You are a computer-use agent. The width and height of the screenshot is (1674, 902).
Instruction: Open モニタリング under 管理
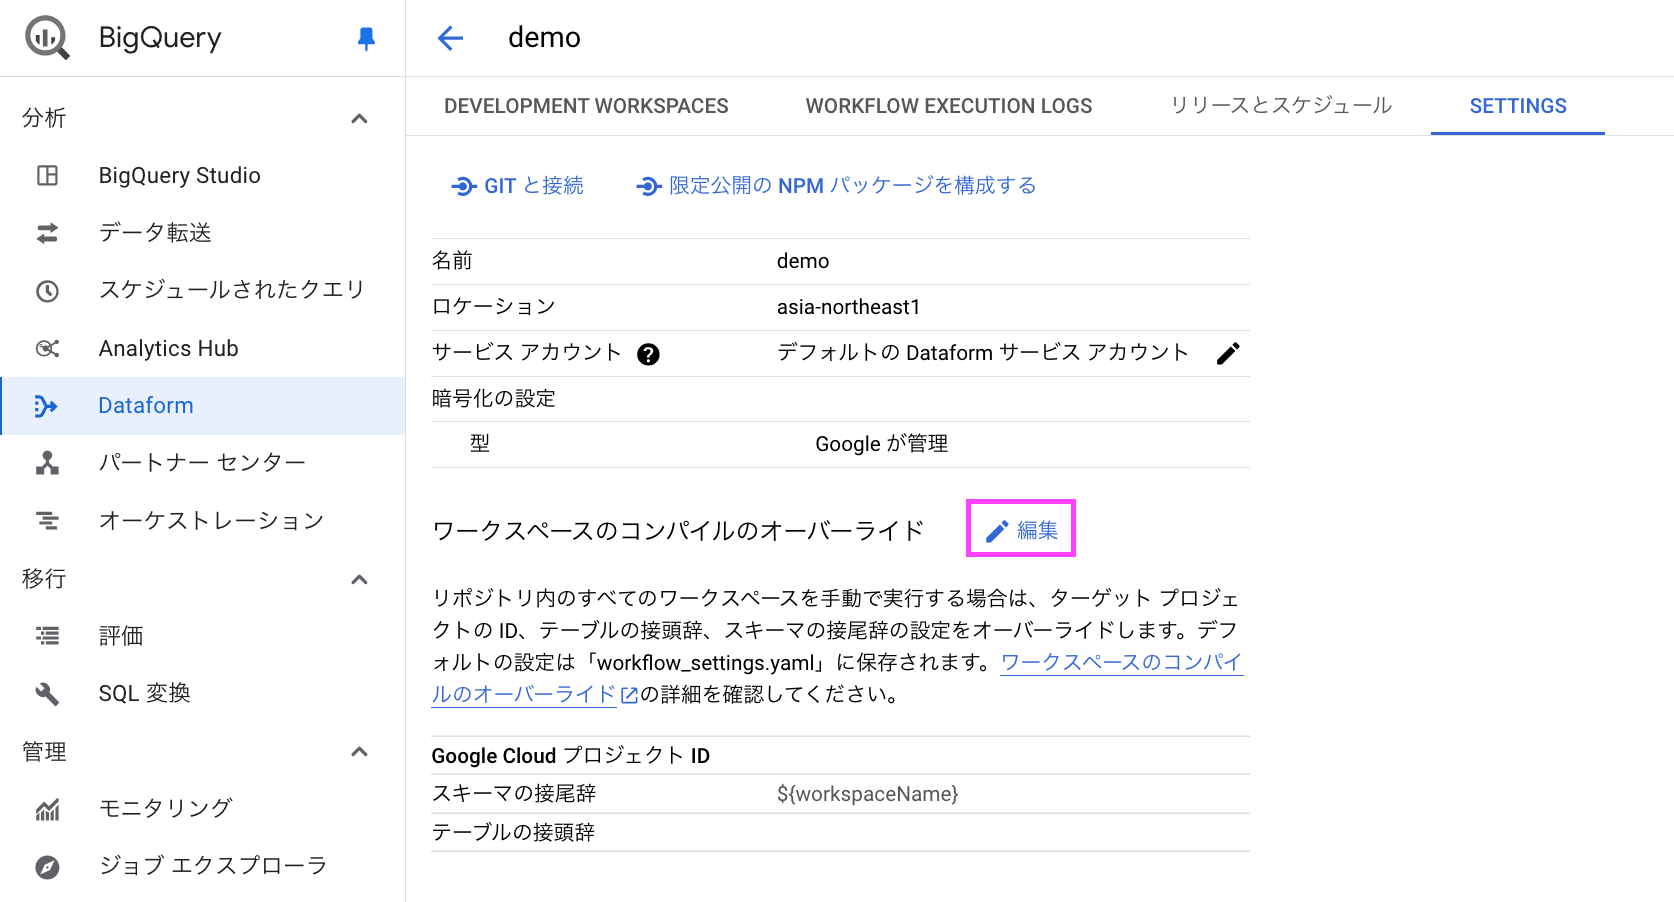(165, 807)
